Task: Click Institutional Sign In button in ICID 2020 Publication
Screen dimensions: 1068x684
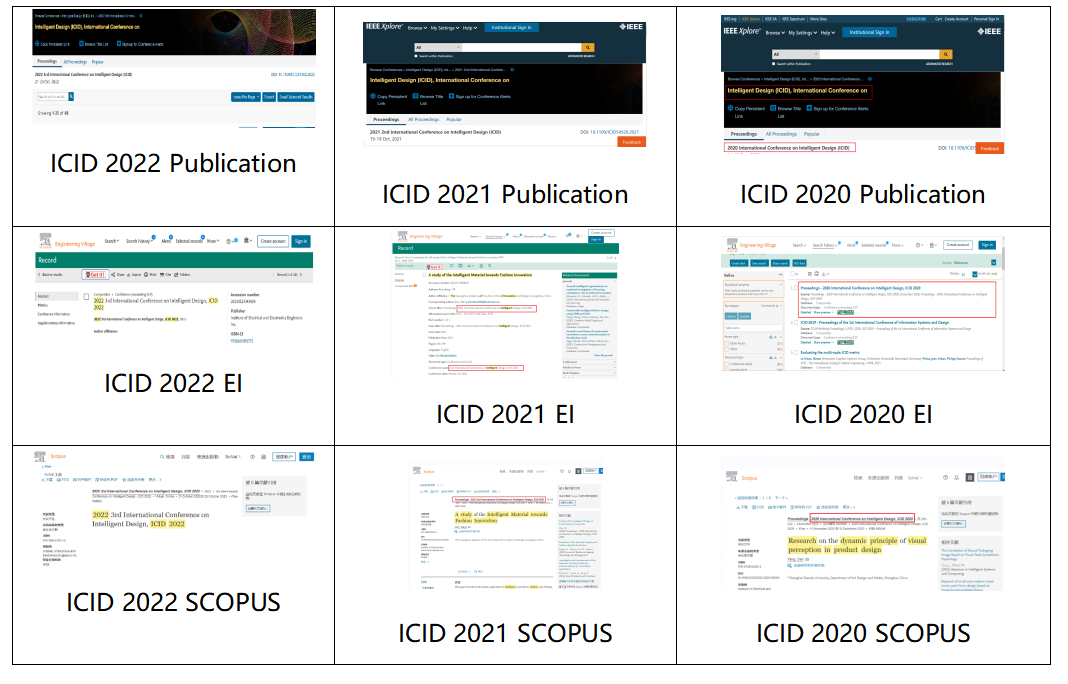Action: click(869, 32)
